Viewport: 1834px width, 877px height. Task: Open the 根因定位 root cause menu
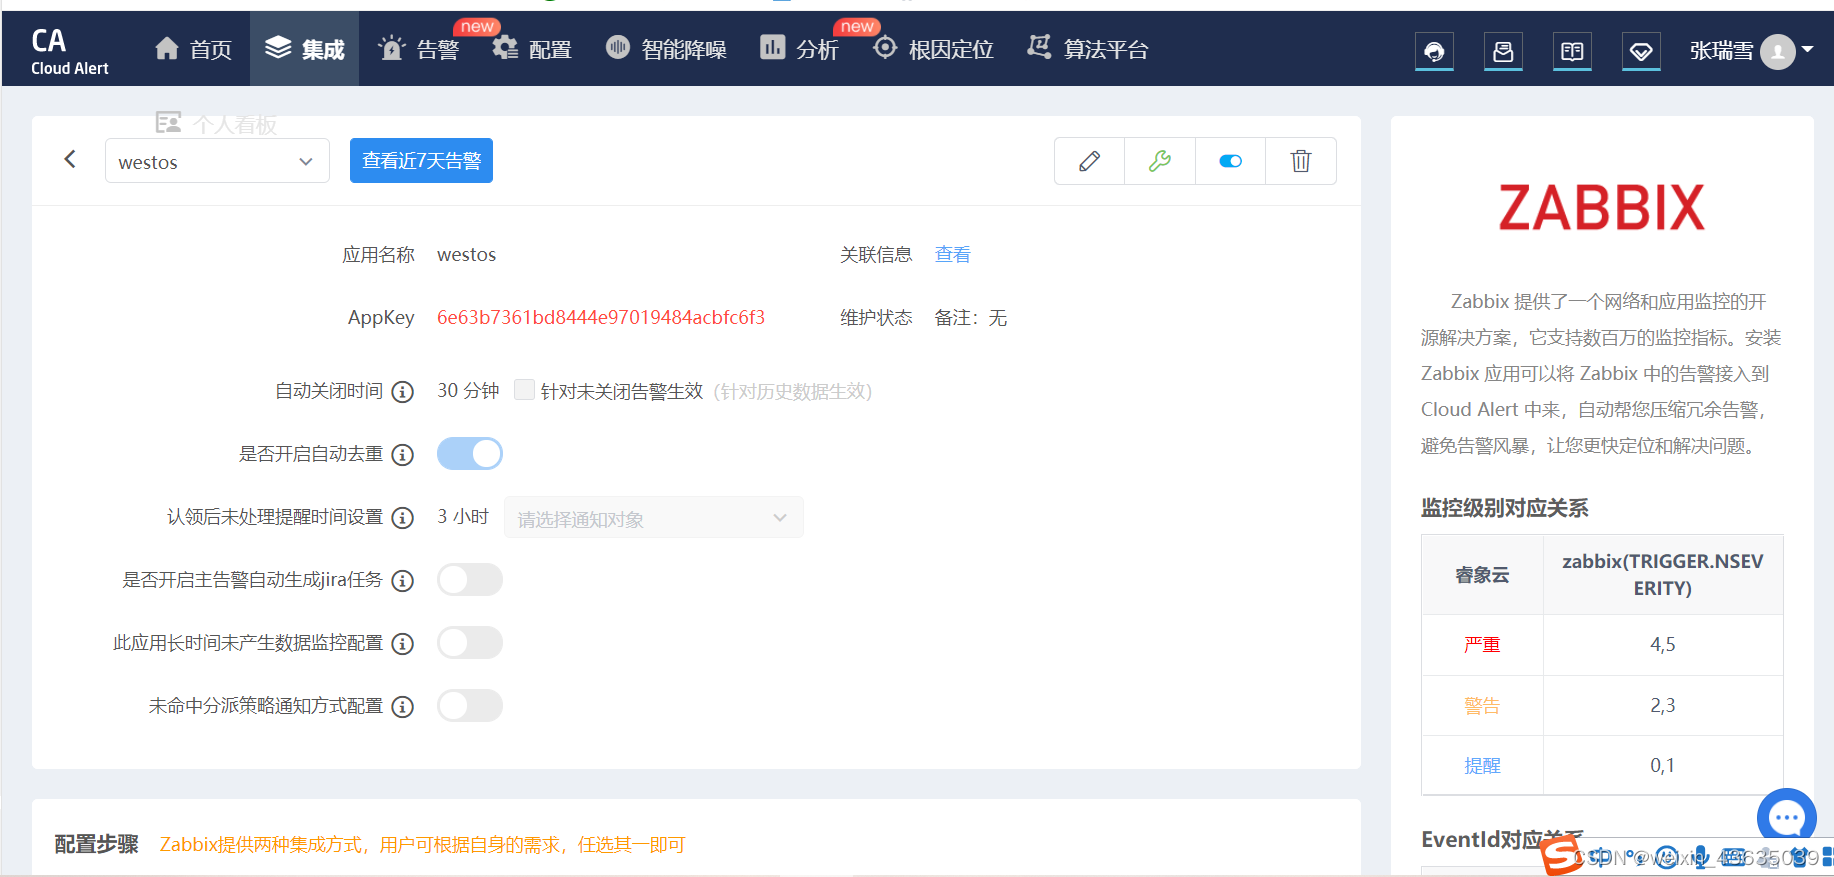click(x=932, y=49)
